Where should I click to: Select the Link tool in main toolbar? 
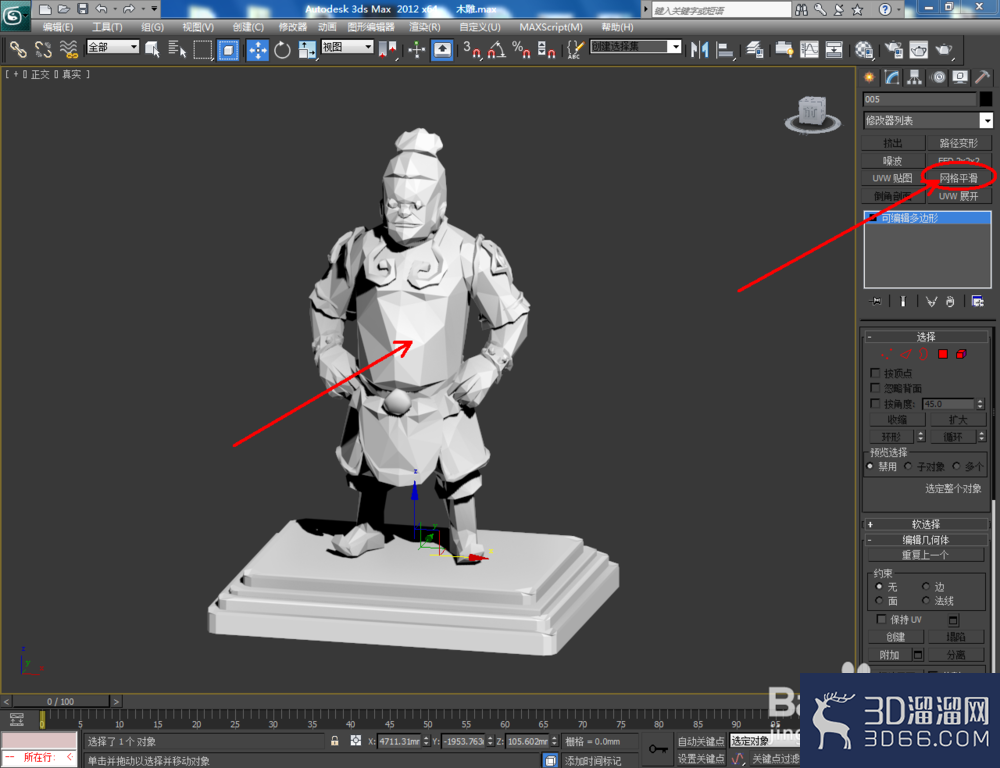pos(17,49)
